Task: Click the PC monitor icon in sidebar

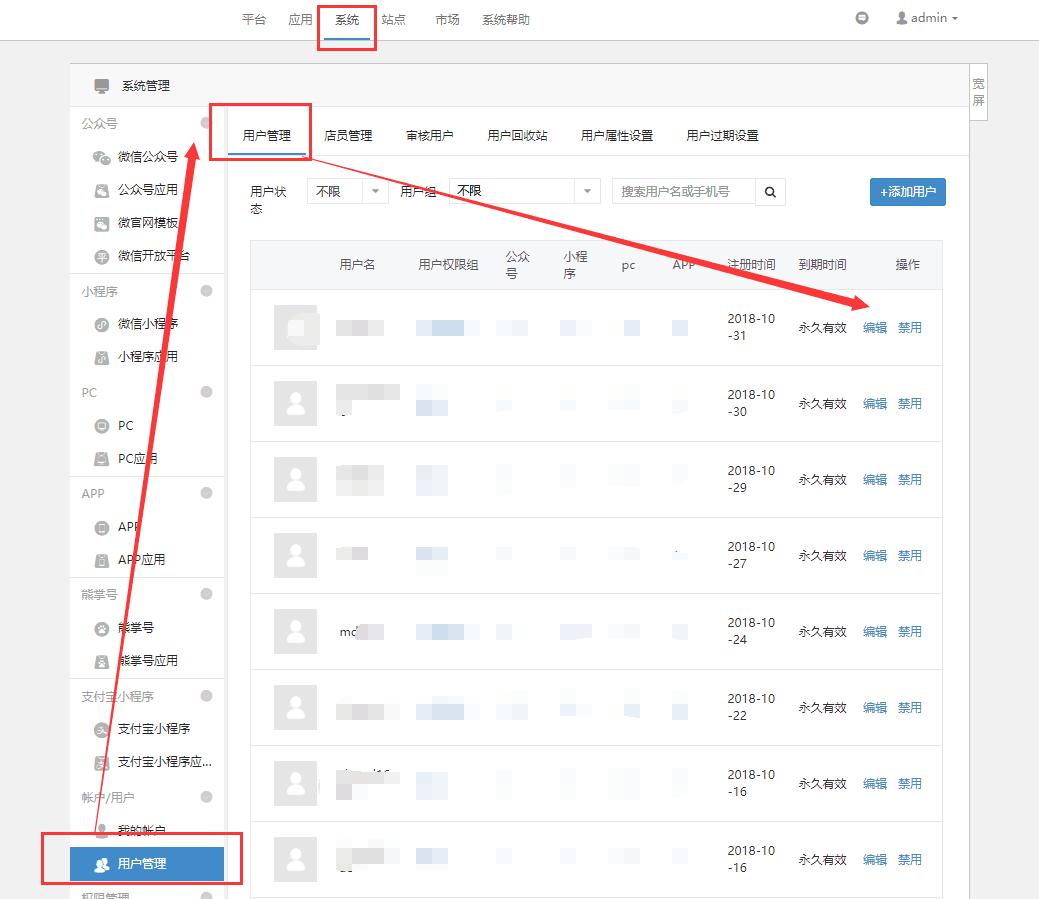Action: [x=101, y=426]
